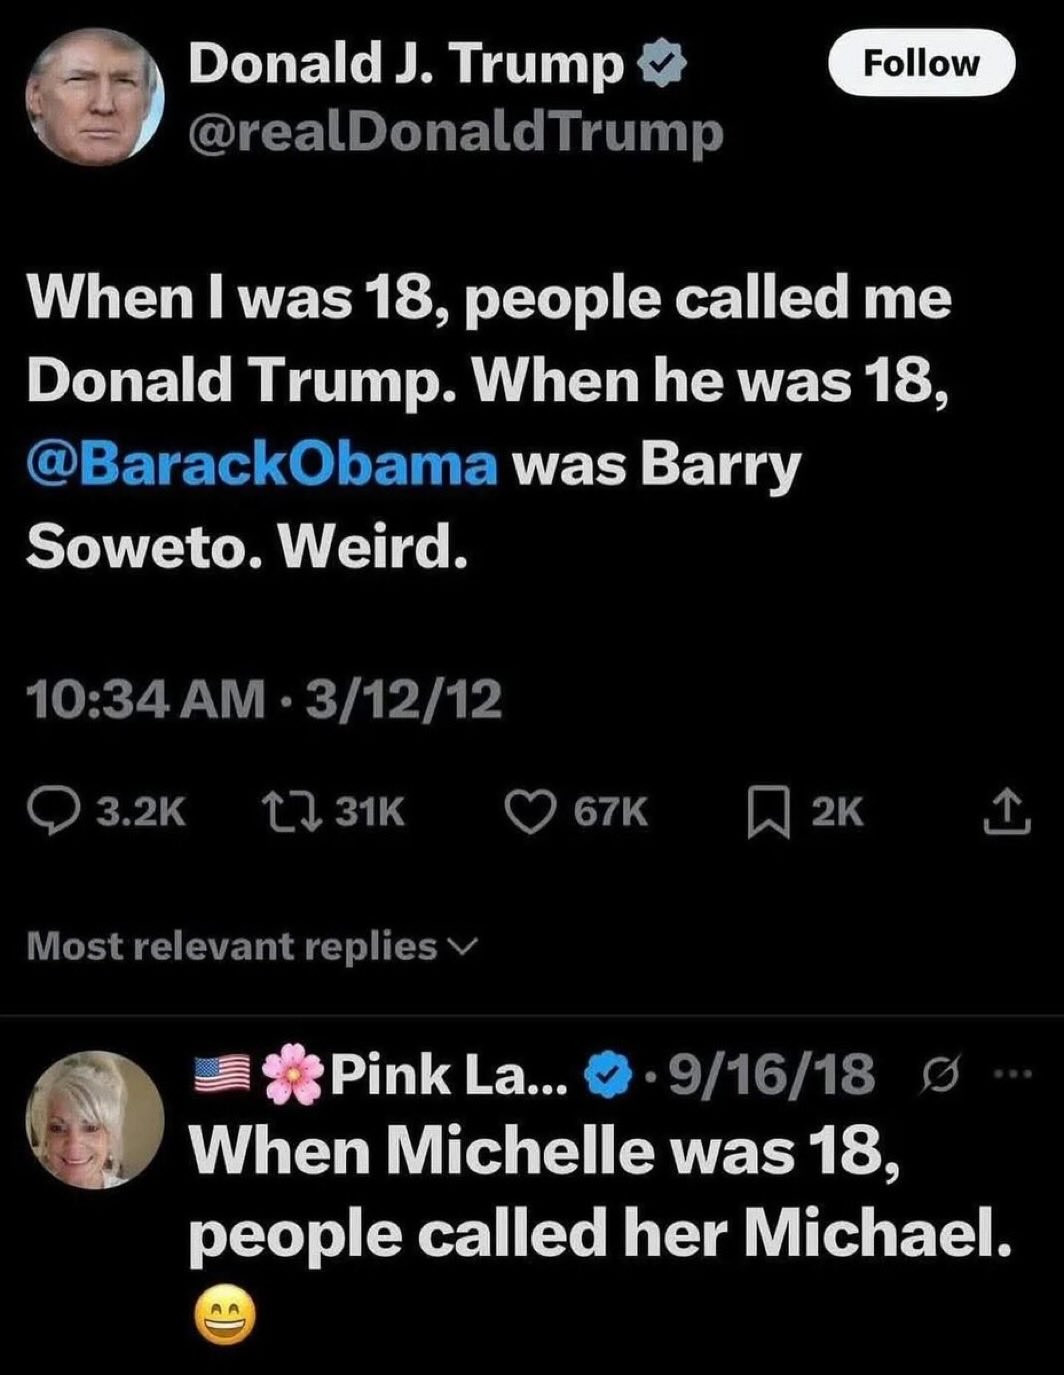
Task: Click verified badge beside Donald J. Trump name
Action: click(661, 66)
